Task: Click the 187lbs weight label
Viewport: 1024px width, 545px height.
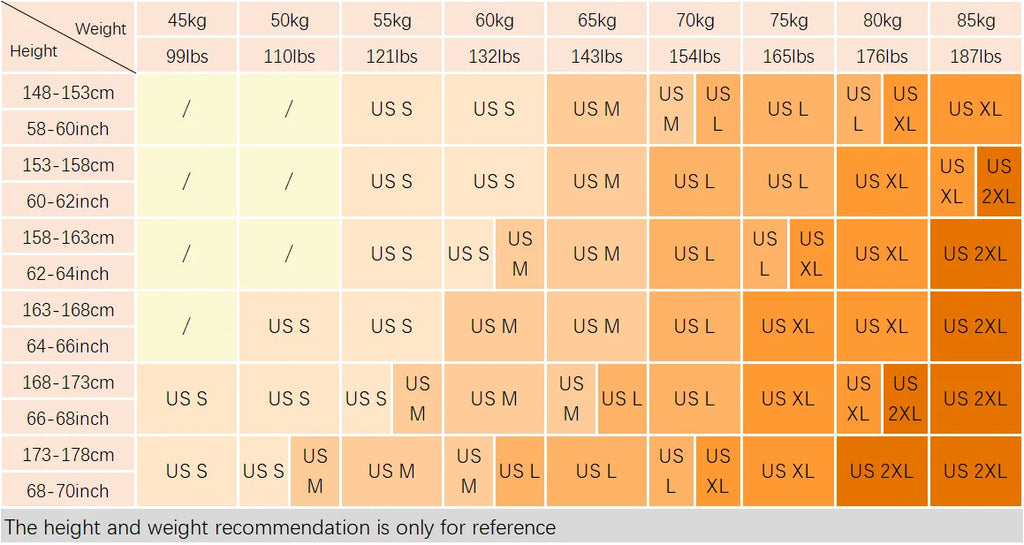Action: click(x=975, y=56)
